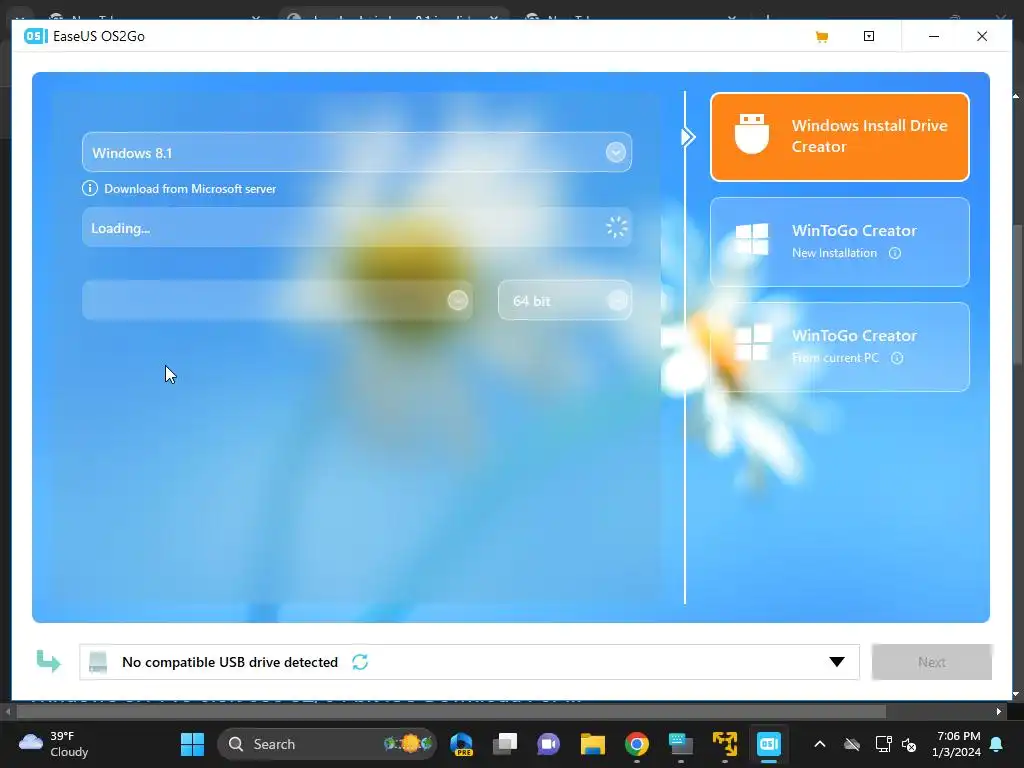Screen dimensions: 1024x768
Task: Click the 'Download from Microsoft server' label
Action: [190, 189]
